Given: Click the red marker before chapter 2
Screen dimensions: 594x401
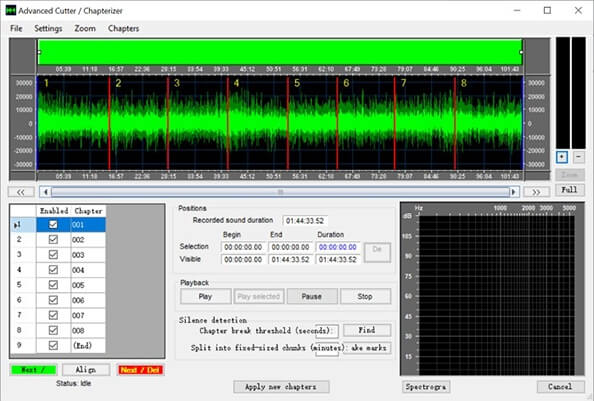Looking at the screenshot, I should [109, 123].
